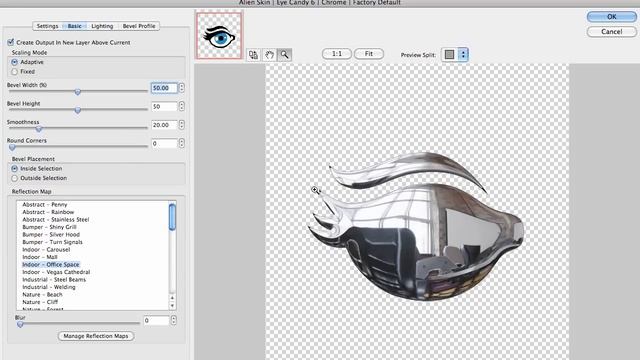Open the Preview Split dropdown arrows

463,54
